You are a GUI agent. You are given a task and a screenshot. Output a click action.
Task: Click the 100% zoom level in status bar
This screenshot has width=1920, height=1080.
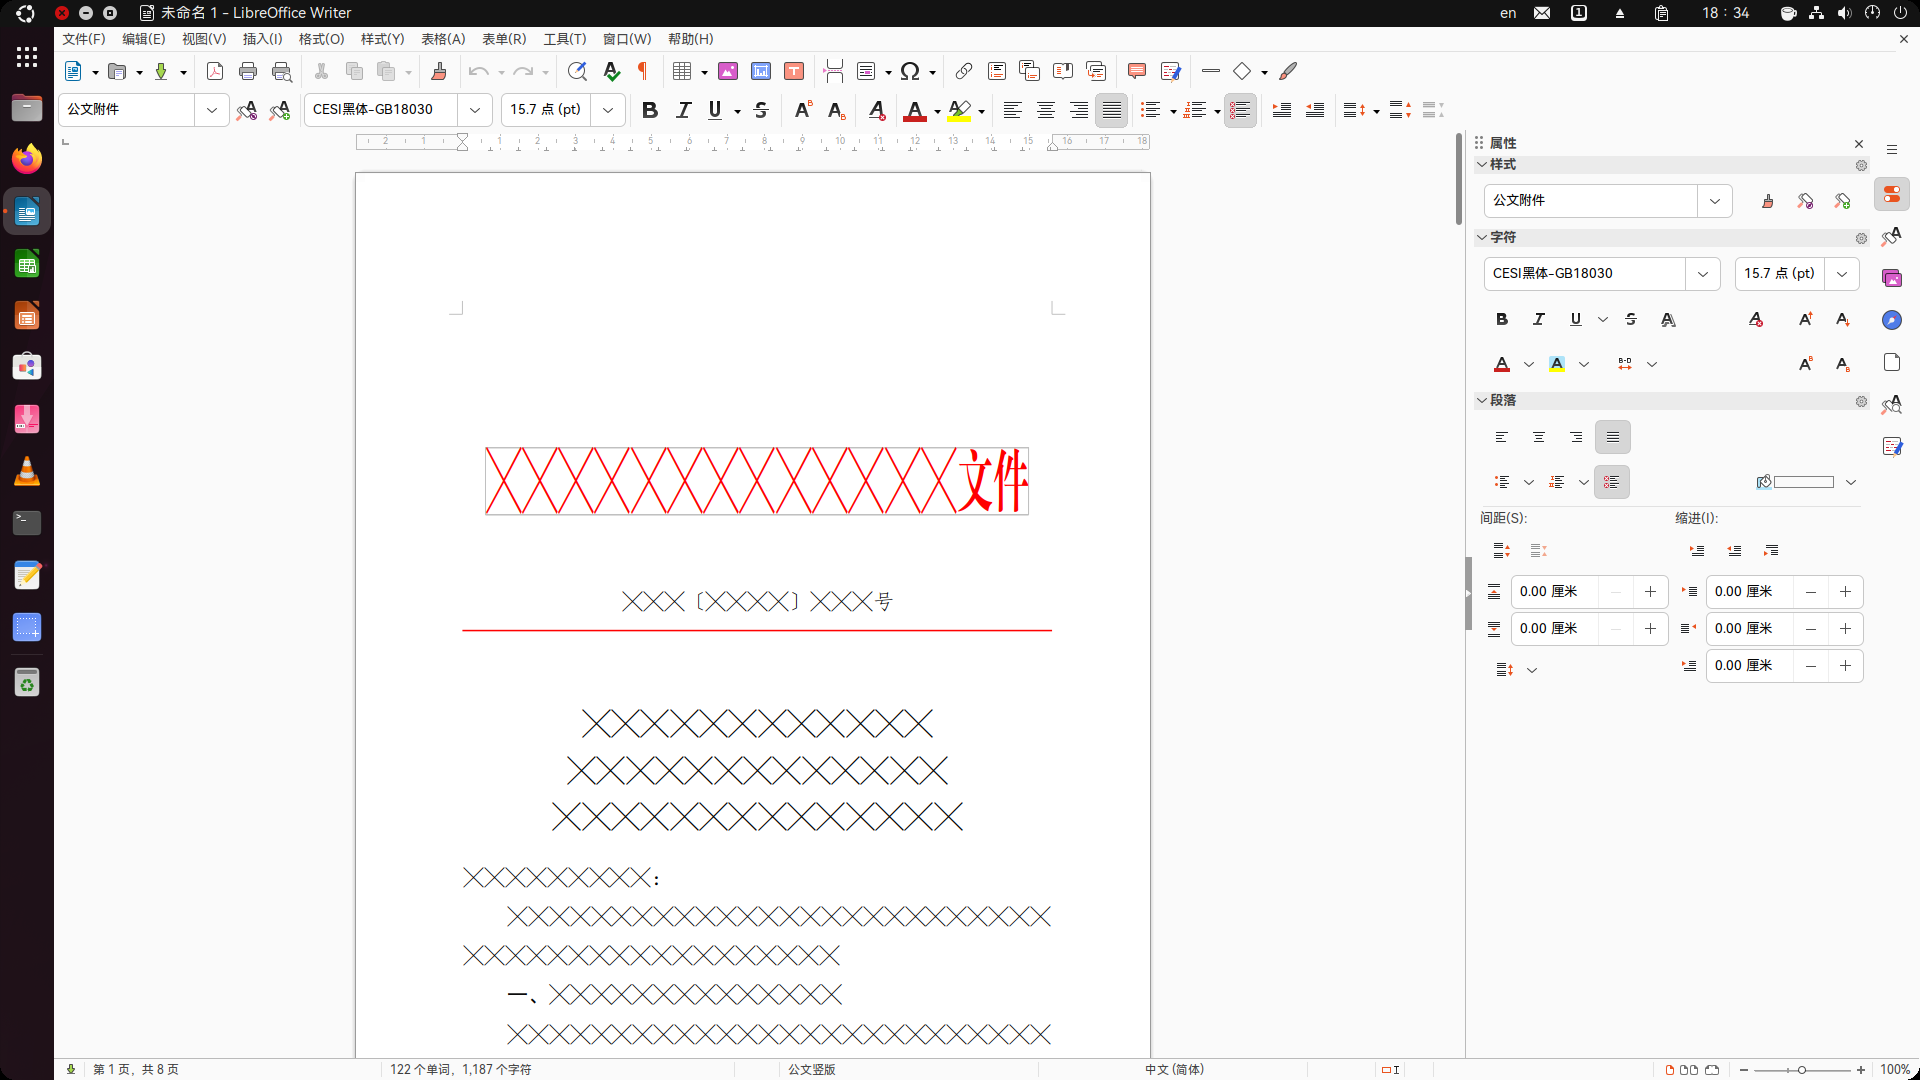[x=1895, y=1069]
